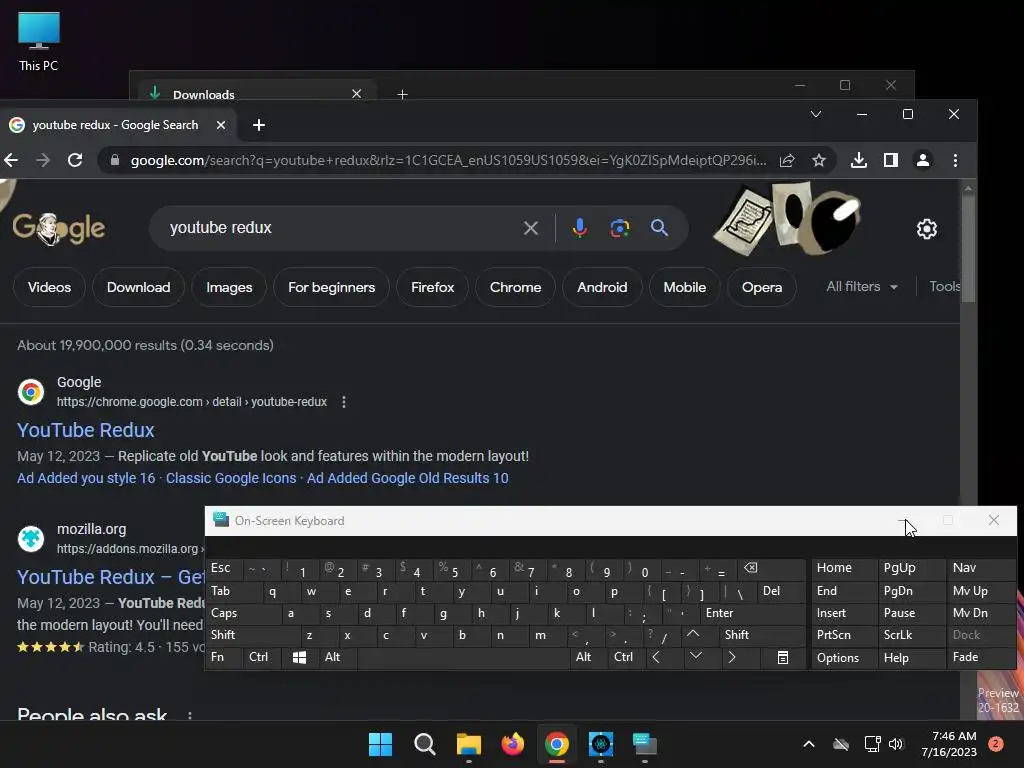Open Chrome downloads icon in toolbar
This screenshot has width=1024, height=768.
859,160
